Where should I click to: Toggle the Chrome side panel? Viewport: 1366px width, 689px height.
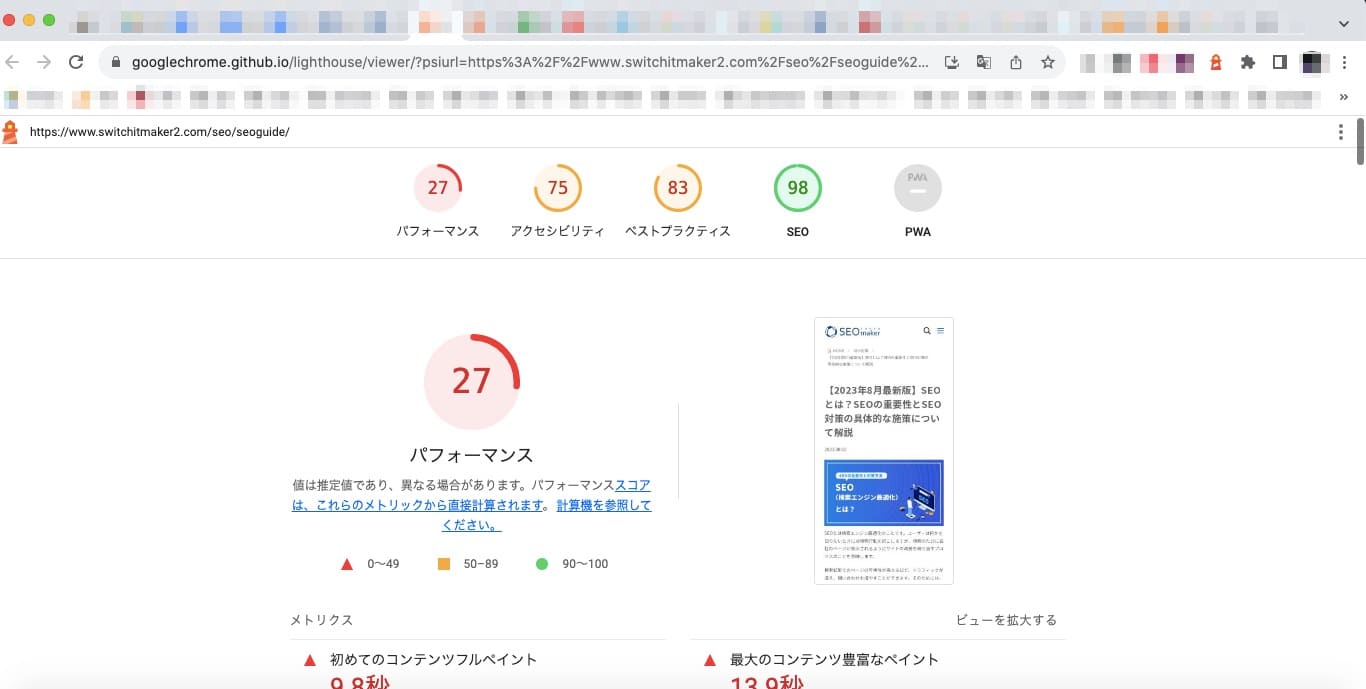(1279, 62)
